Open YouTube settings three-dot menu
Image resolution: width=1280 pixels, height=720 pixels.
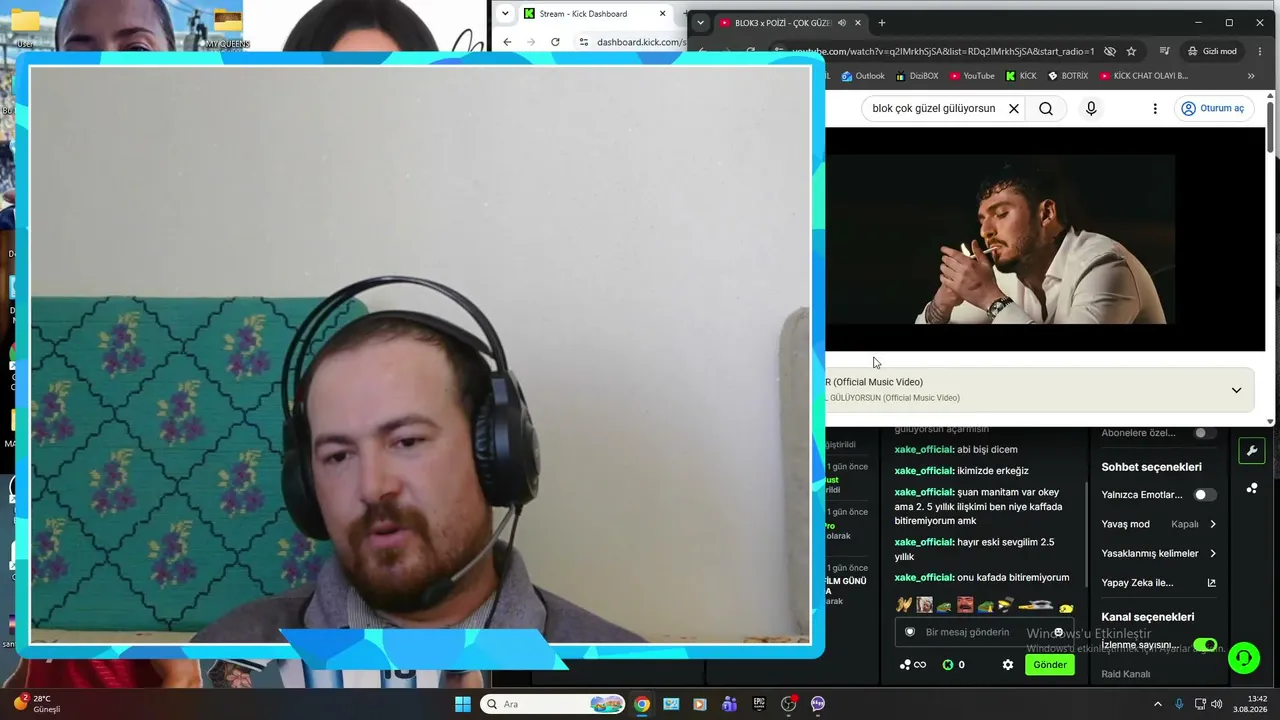click(1155, 109)
